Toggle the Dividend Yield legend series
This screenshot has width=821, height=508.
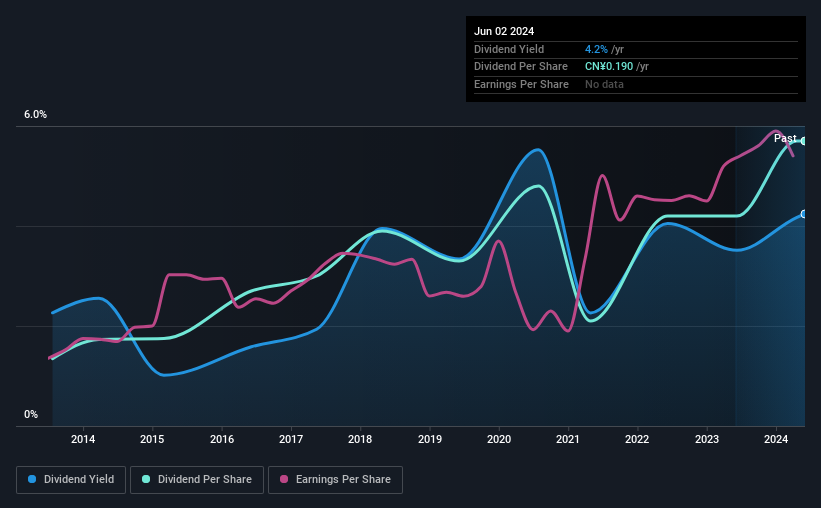pyautogui.click(x=71, y=480)
